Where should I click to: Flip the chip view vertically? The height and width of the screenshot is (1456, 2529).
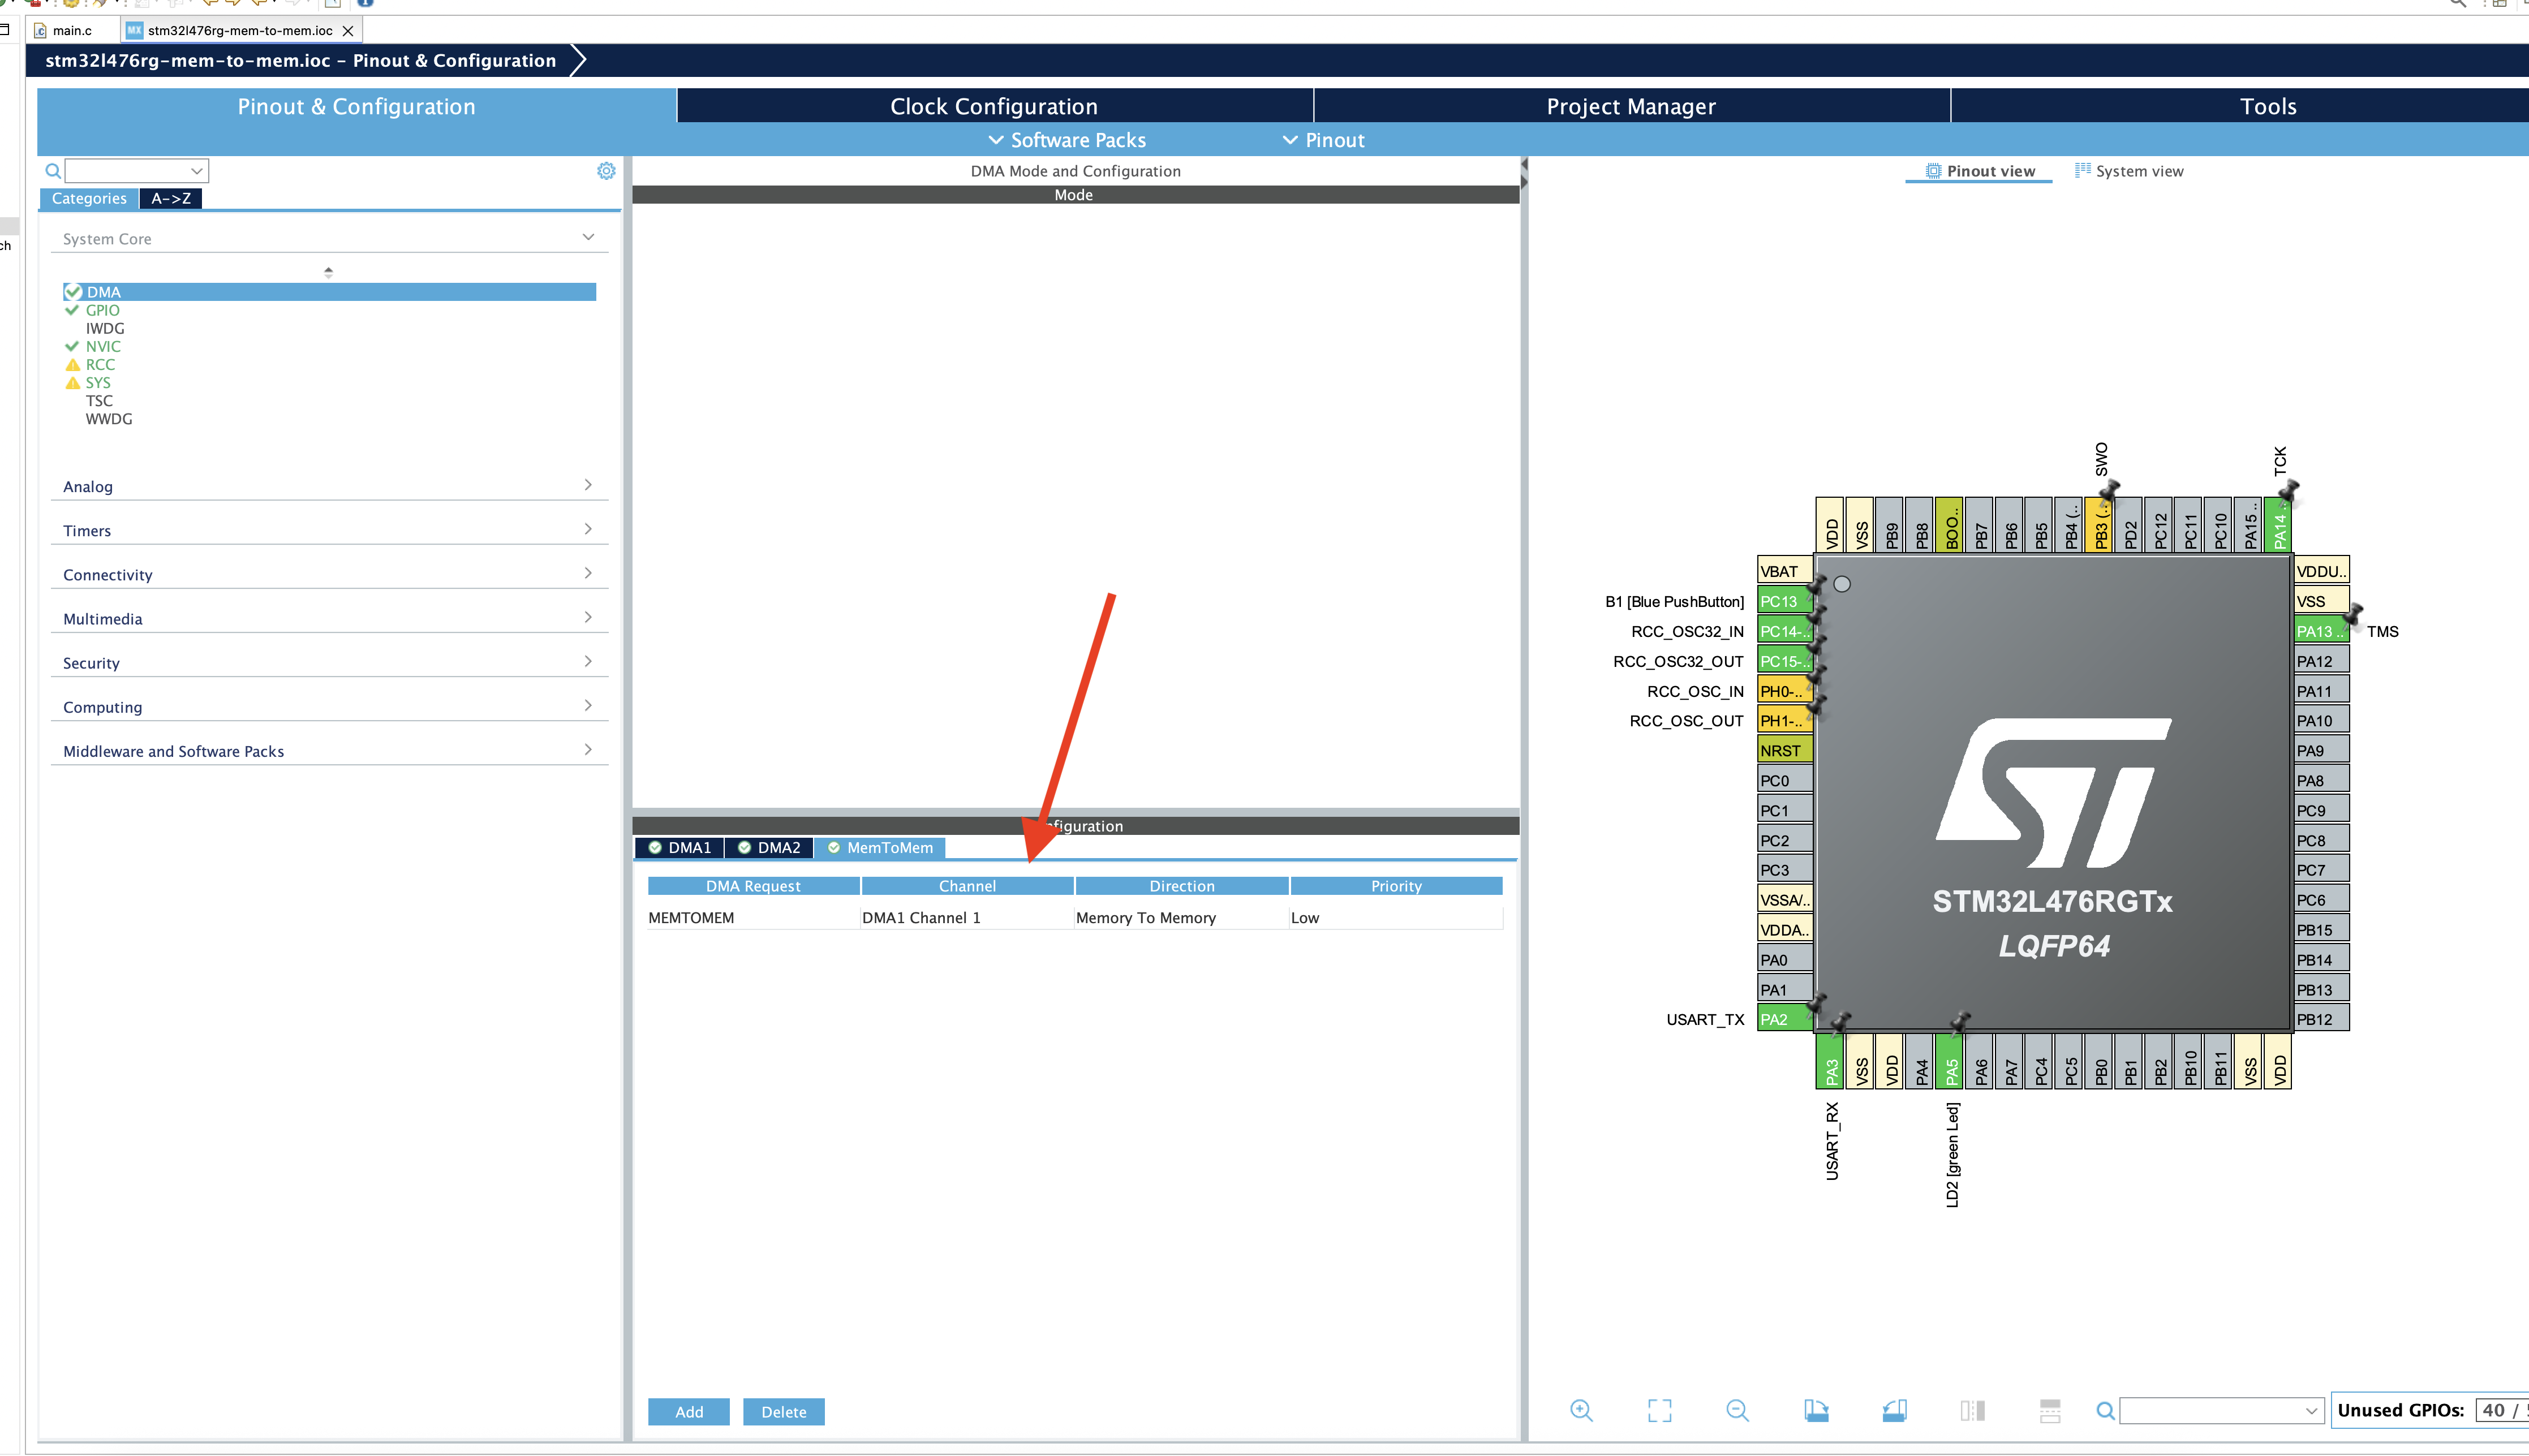coord(2050,1410)
